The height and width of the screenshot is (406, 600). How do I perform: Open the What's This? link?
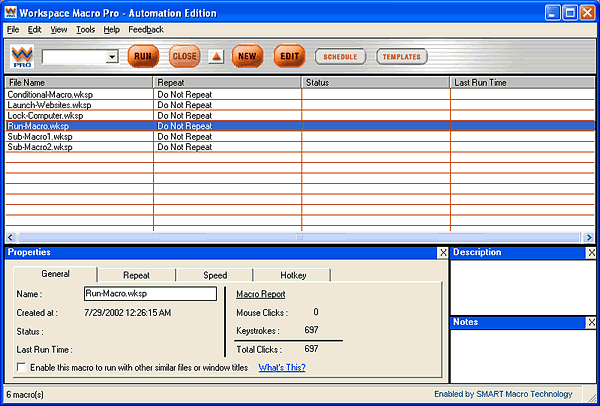[282, 368]
